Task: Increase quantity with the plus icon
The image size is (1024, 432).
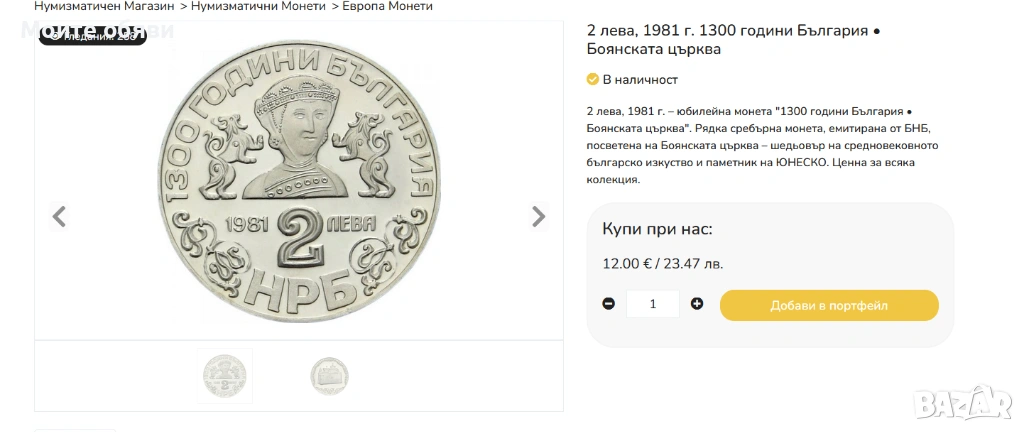Action: click(697, 304)
